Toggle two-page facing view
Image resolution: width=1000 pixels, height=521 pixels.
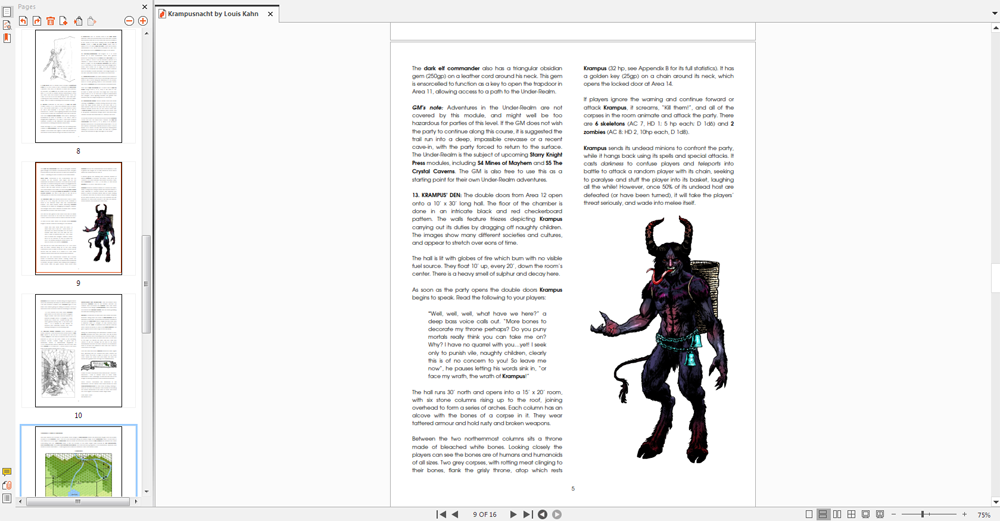837,514
